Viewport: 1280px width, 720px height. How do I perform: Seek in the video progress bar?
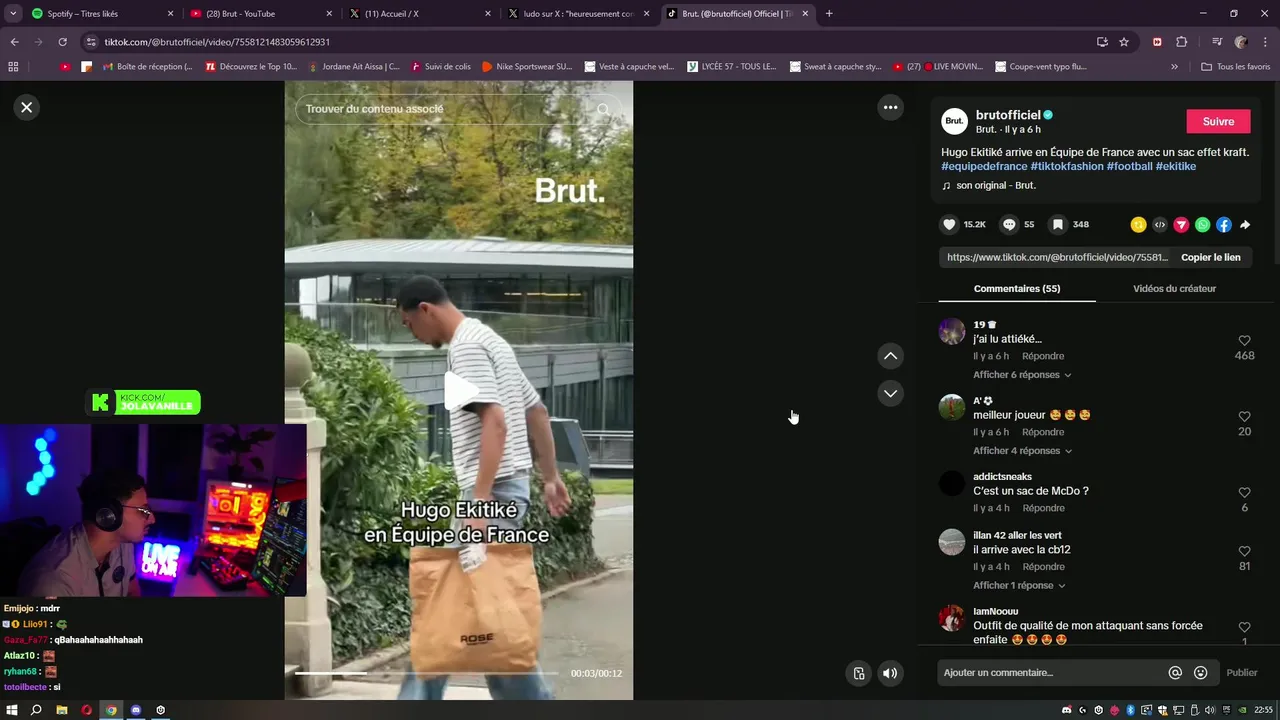click(426, 673)
